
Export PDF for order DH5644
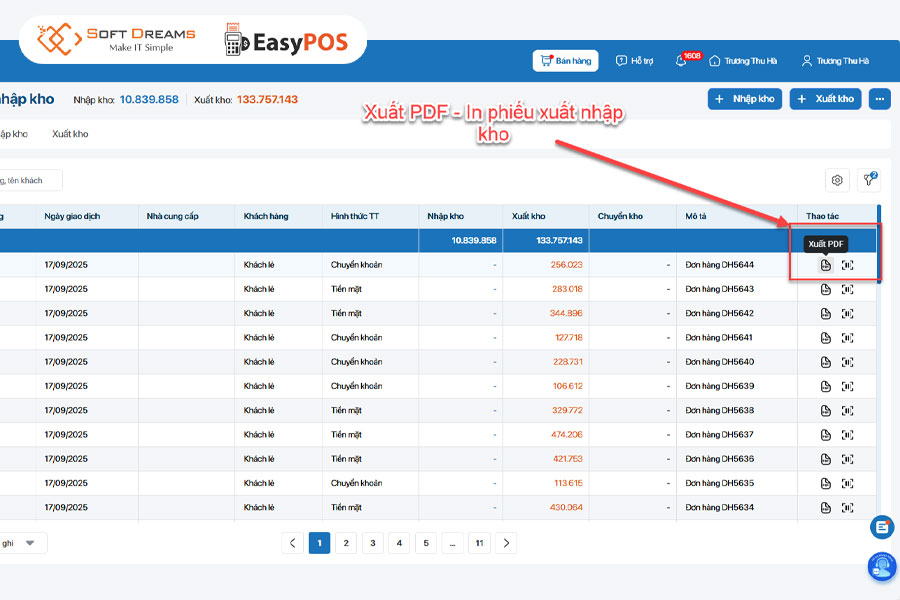point(825,265)
